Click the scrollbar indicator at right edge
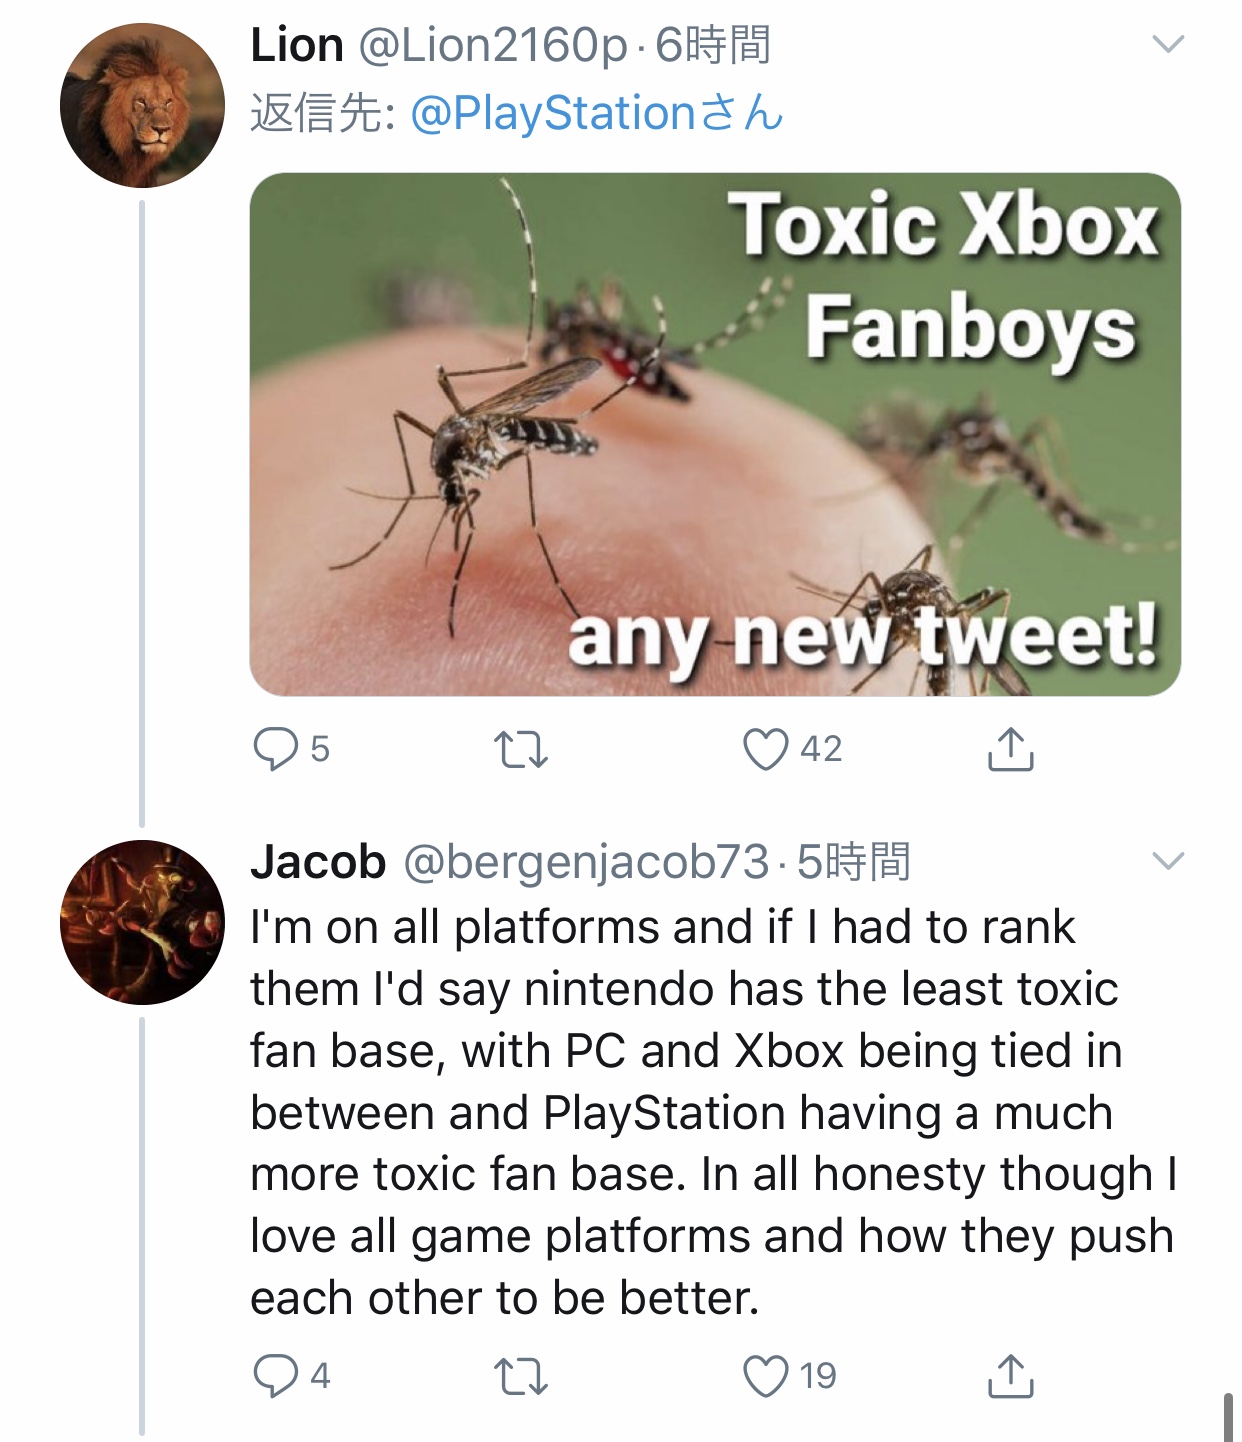The width and height of the screenshot is (1242, 1442). [1228, 1416]
